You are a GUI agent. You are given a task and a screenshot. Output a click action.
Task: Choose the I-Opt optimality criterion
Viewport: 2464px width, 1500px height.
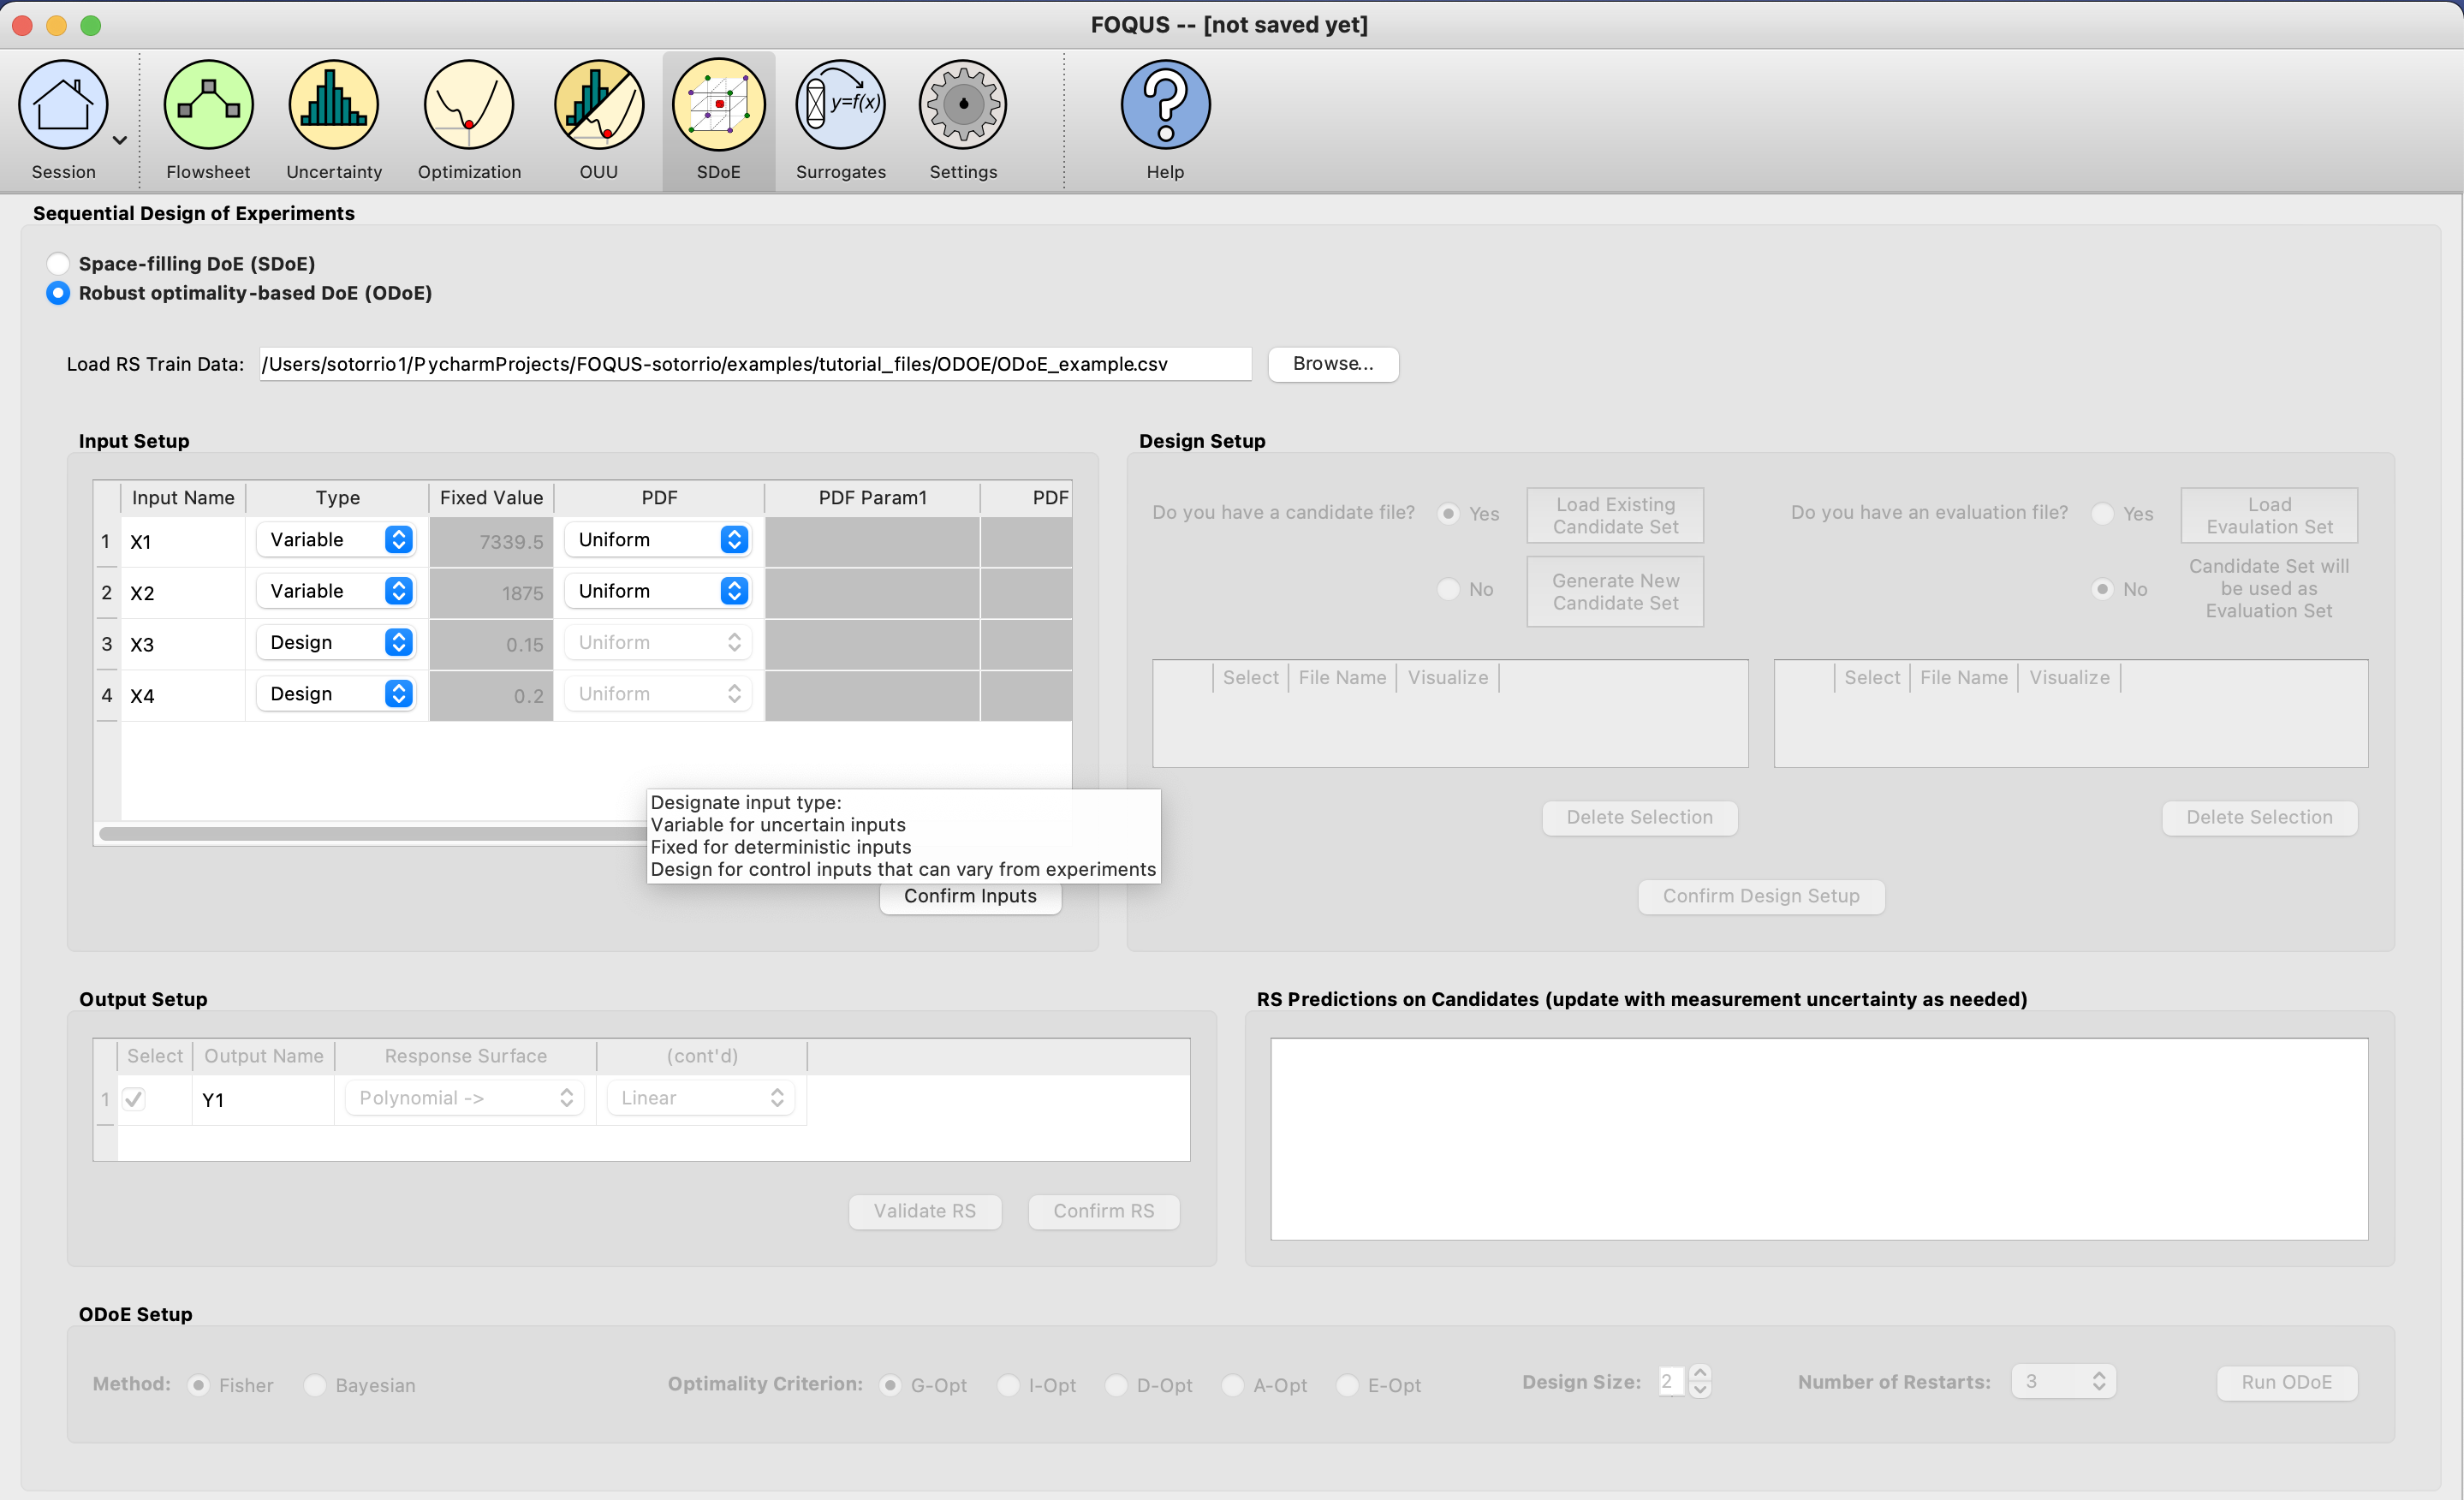[1008, 1385]
